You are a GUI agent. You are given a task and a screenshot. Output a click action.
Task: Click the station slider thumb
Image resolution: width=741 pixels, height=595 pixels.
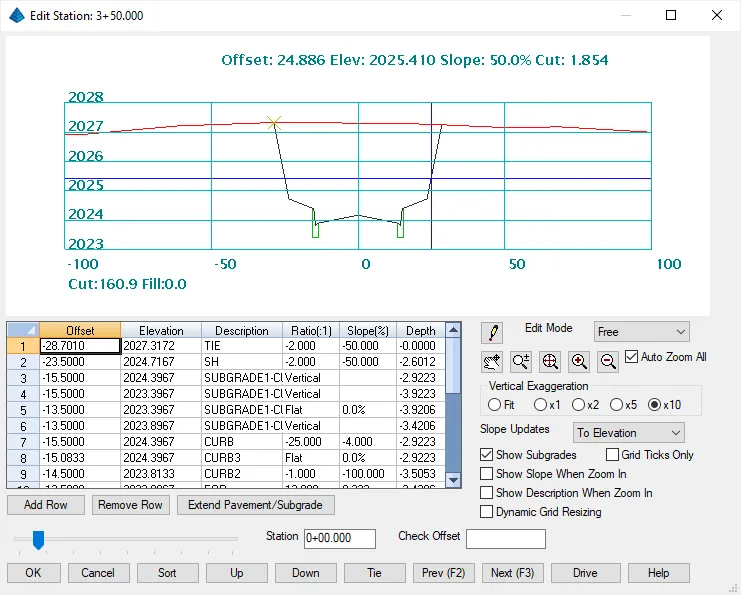click(x=38, y=540)
